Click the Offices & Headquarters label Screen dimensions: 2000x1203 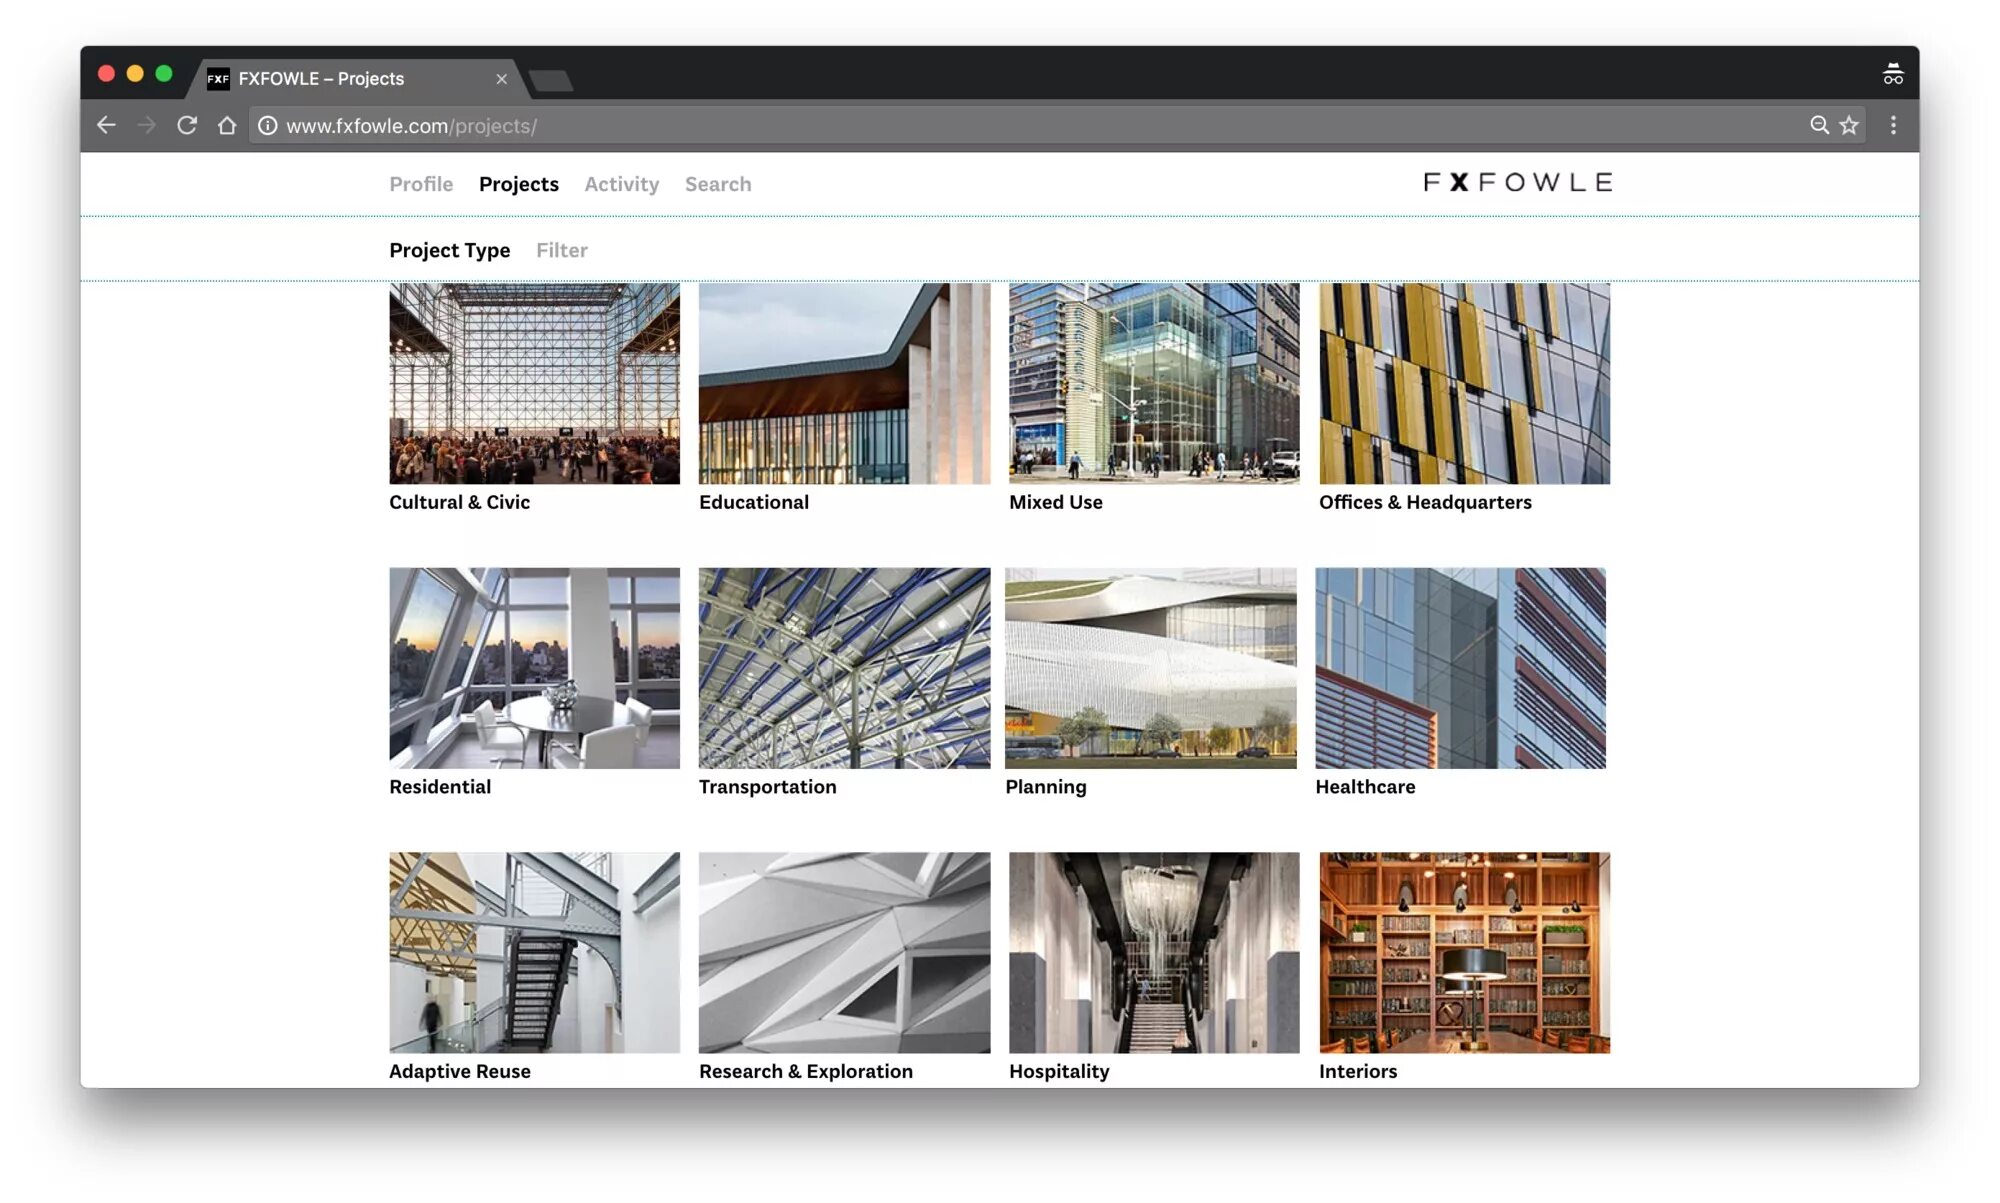(x=1424, y=502)
